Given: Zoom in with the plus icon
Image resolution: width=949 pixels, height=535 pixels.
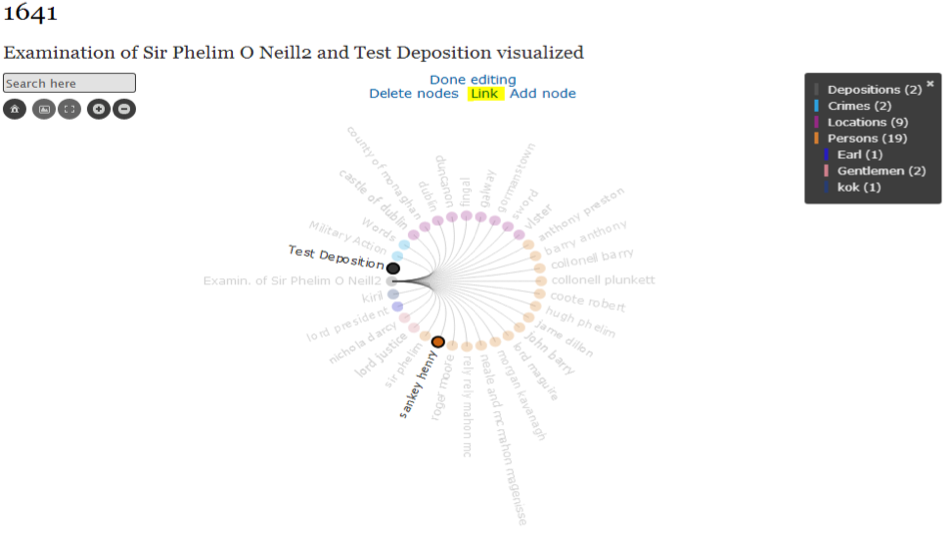Looking at the screenshot, I should pyautogui.click(x=98, y=109).
